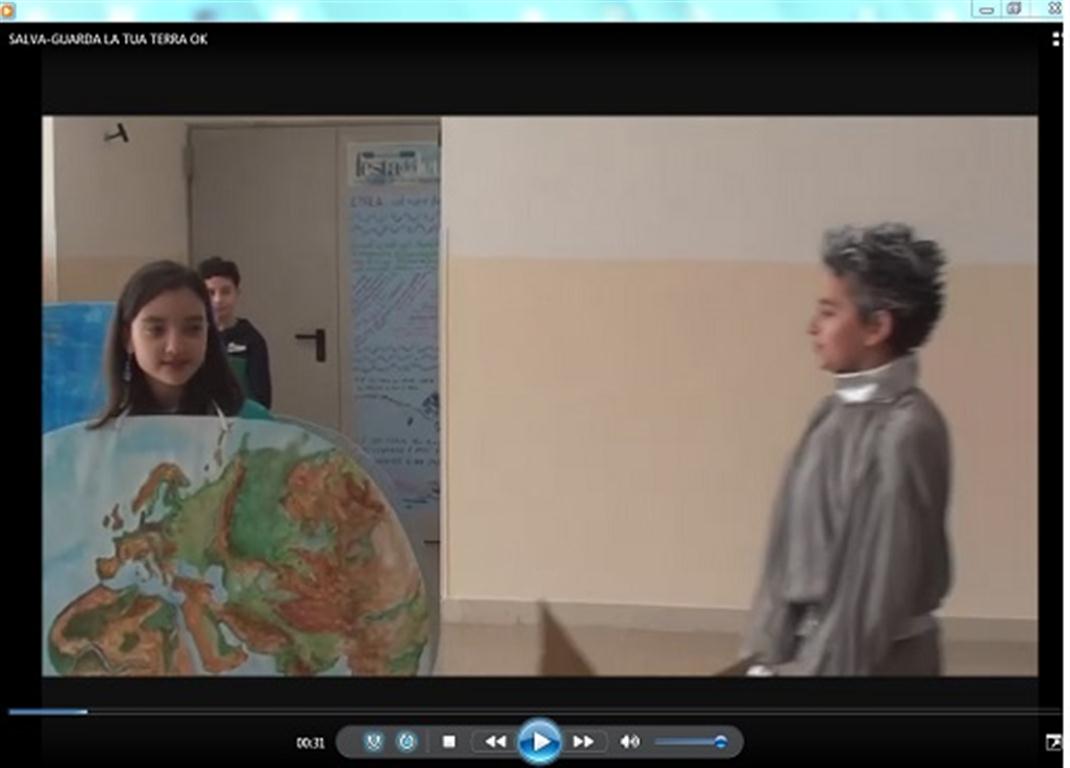Restore down the media player window
Screen dimensions: 1070x768
coord(1014,9)
